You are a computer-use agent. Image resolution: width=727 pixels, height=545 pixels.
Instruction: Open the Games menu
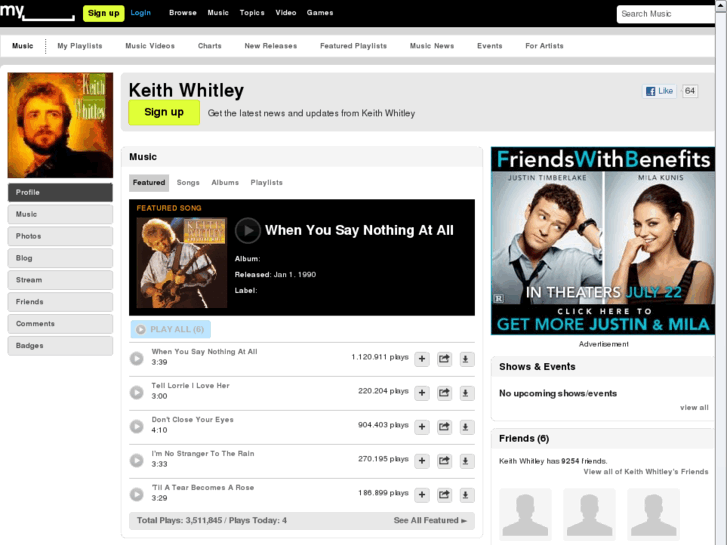[x=320, y=13]
